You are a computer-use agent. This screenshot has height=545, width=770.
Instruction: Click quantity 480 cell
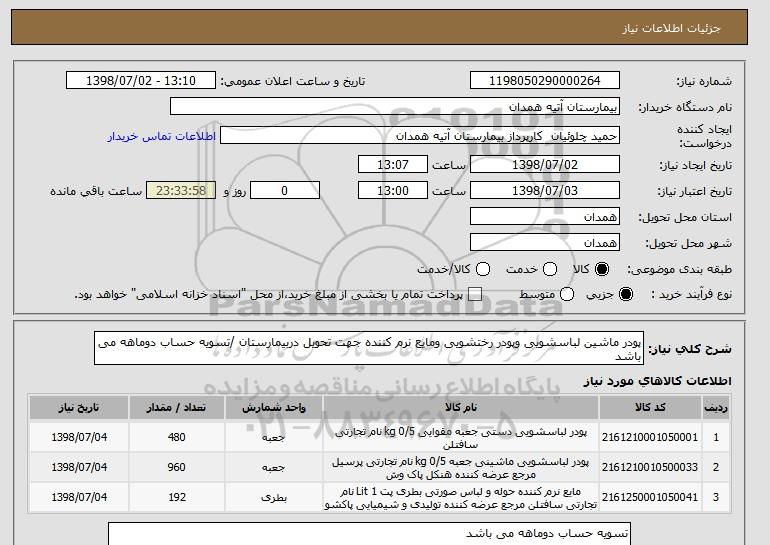tap(177, 437)
